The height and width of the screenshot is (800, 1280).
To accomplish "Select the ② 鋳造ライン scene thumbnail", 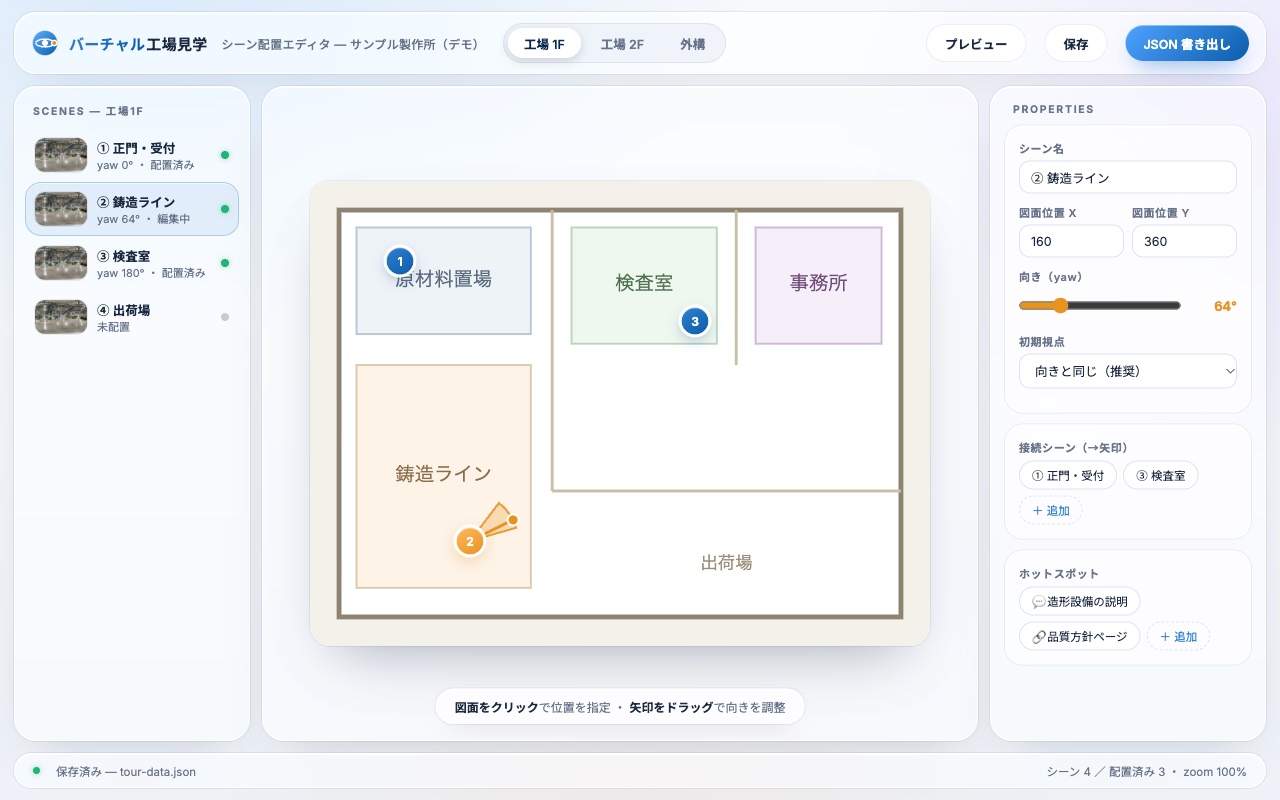I will pyautogui.click(x=61, y=209).
